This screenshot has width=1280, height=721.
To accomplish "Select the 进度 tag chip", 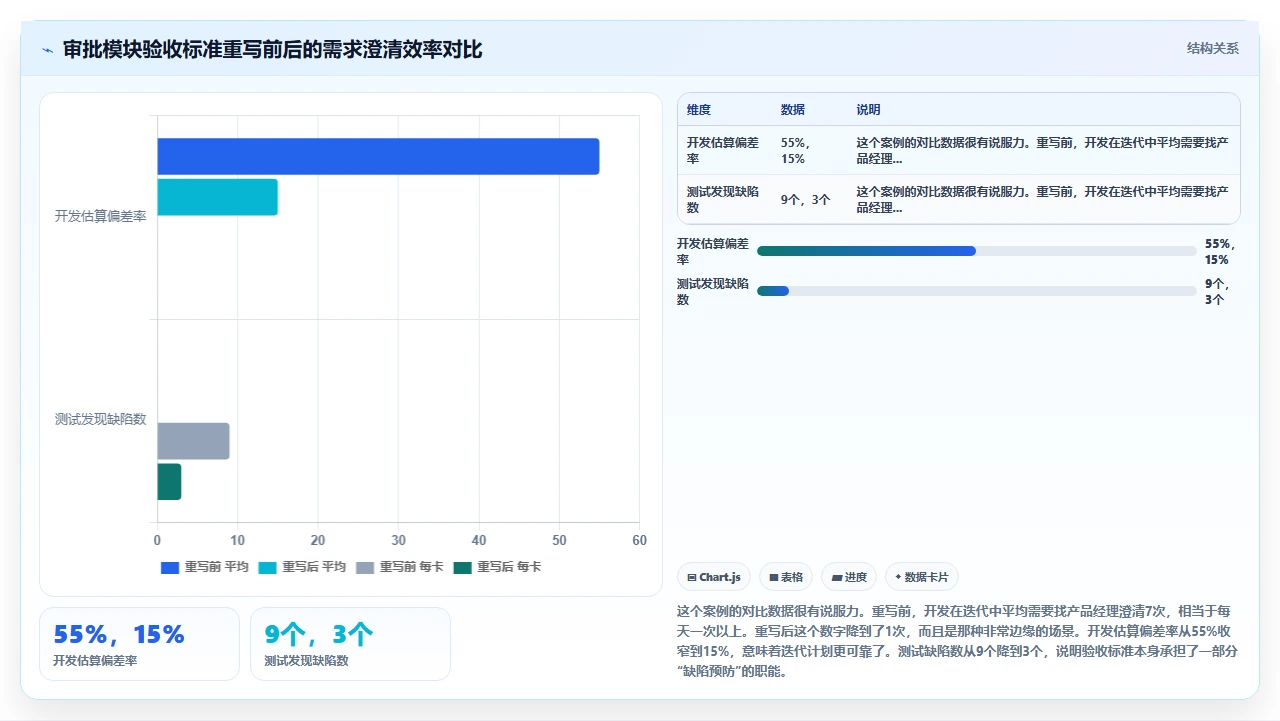I will click(x=849, y=577).
